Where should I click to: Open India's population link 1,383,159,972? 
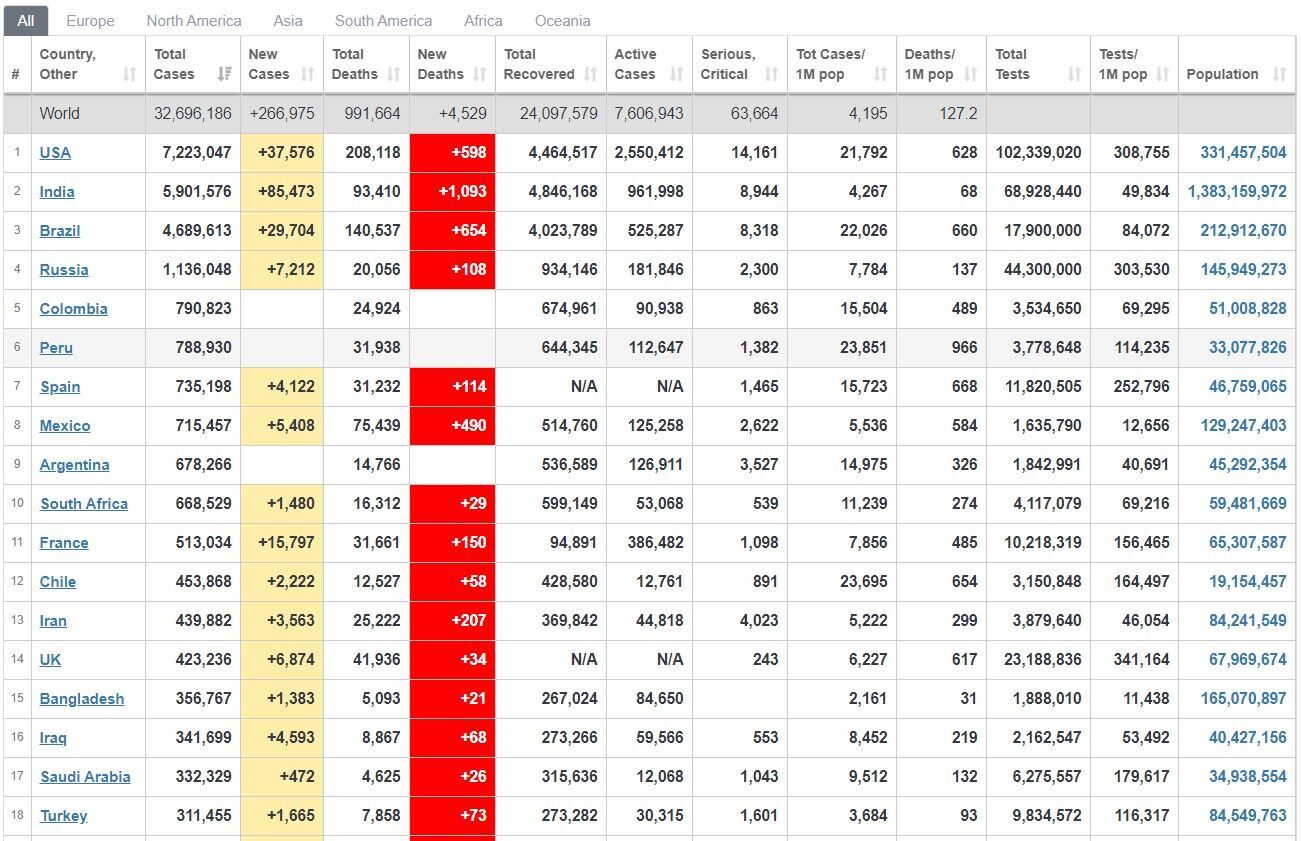[1237, 192]
